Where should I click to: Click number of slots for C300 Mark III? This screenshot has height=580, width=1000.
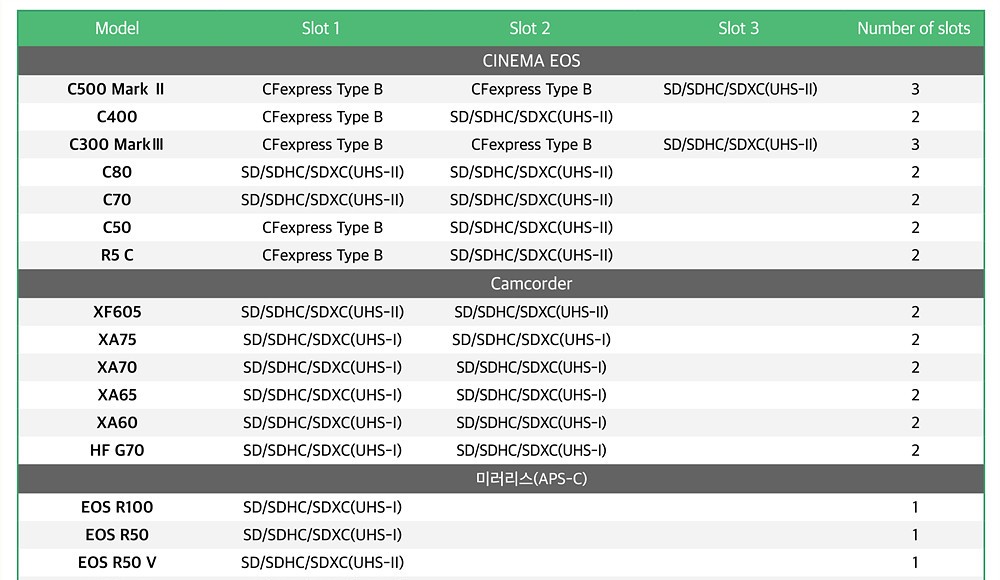point(915,144)
